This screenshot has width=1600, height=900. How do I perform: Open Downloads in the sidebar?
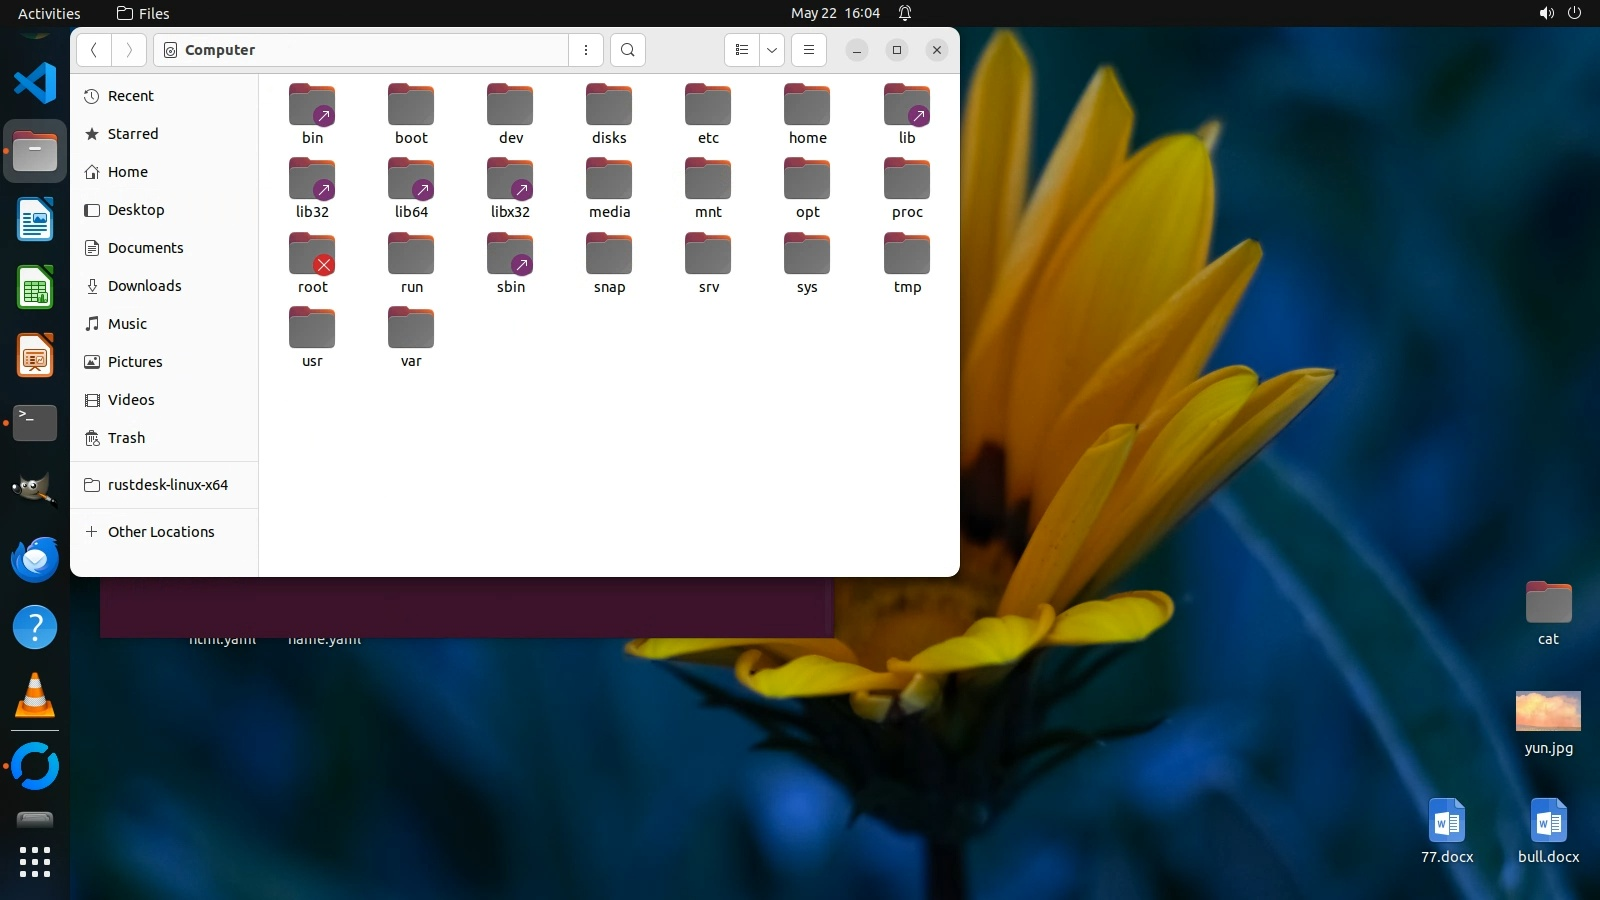[x=144, y=286]
